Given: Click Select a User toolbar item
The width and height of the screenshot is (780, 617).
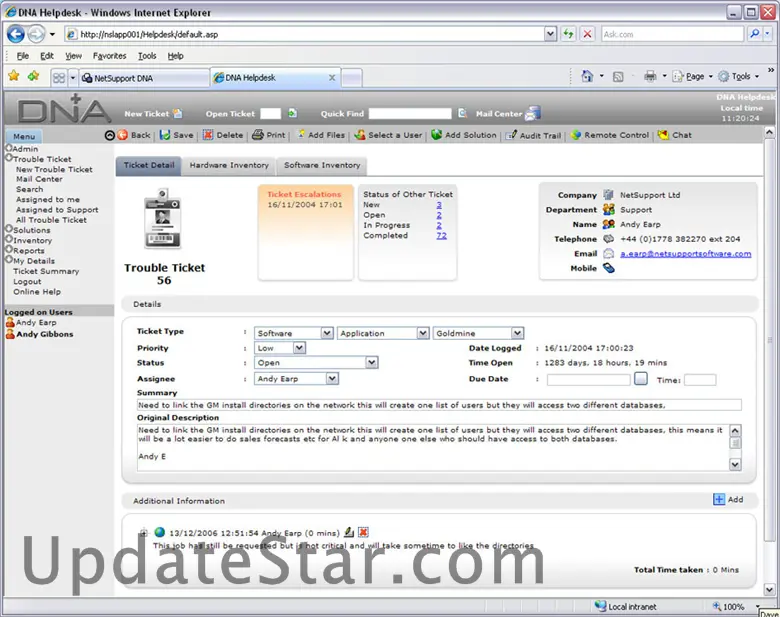Looking at the screenshot, I should (389, 135).
